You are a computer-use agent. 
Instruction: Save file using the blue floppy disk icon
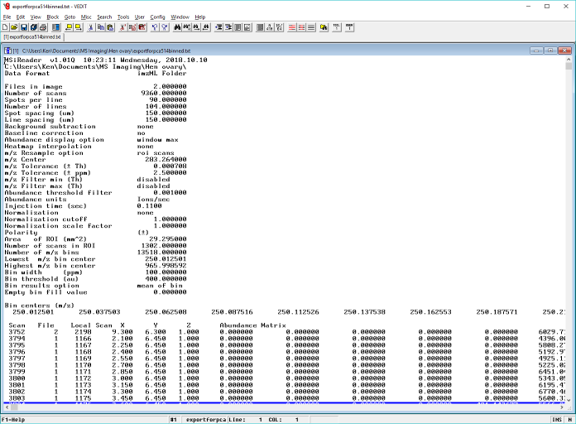click(24, 27)
